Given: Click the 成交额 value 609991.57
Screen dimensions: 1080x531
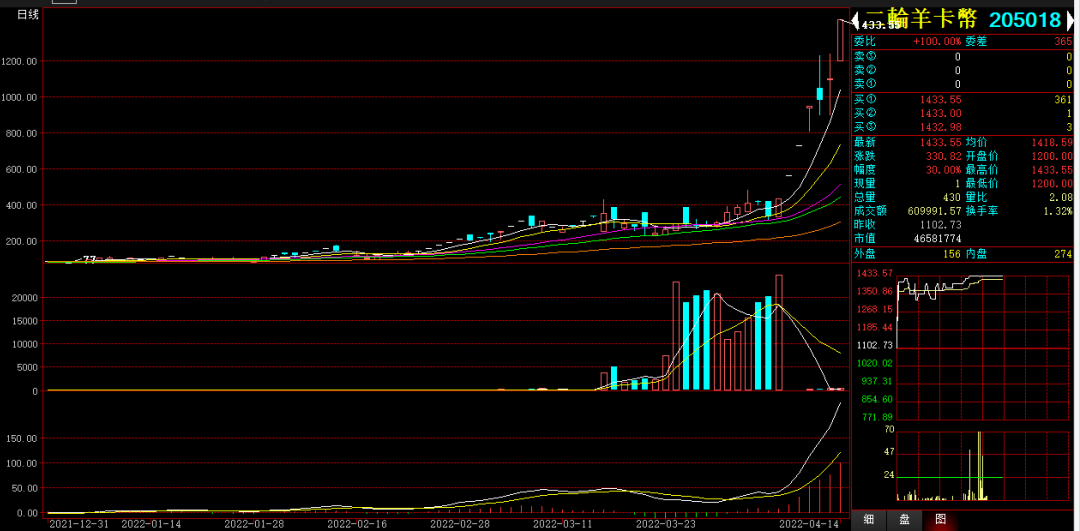Looking at the screenshot, I should point(933,211).
